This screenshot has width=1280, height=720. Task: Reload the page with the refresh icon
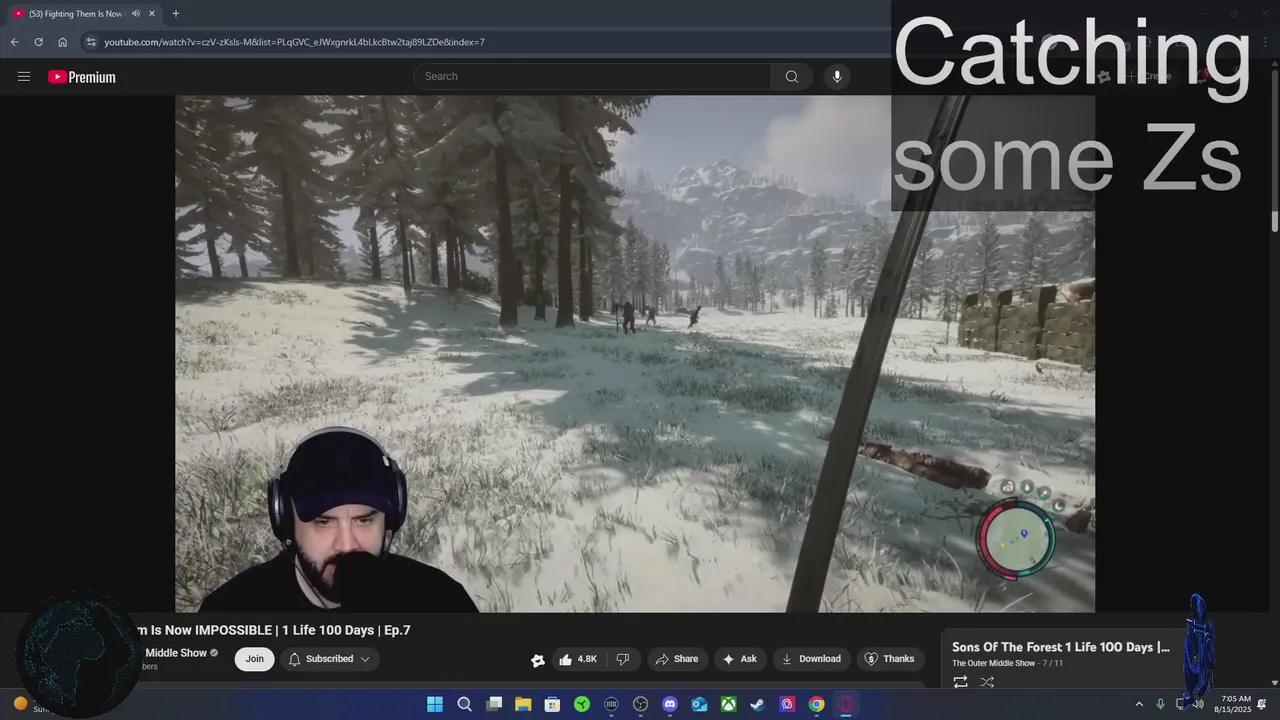click(x=38, y=42)
